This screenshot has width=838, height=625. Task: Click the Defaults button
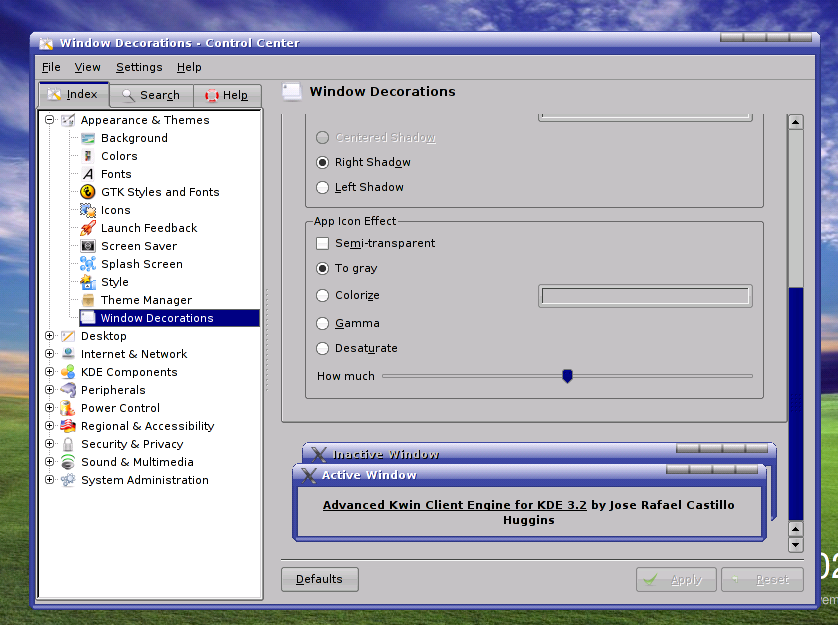coord(320,580)
